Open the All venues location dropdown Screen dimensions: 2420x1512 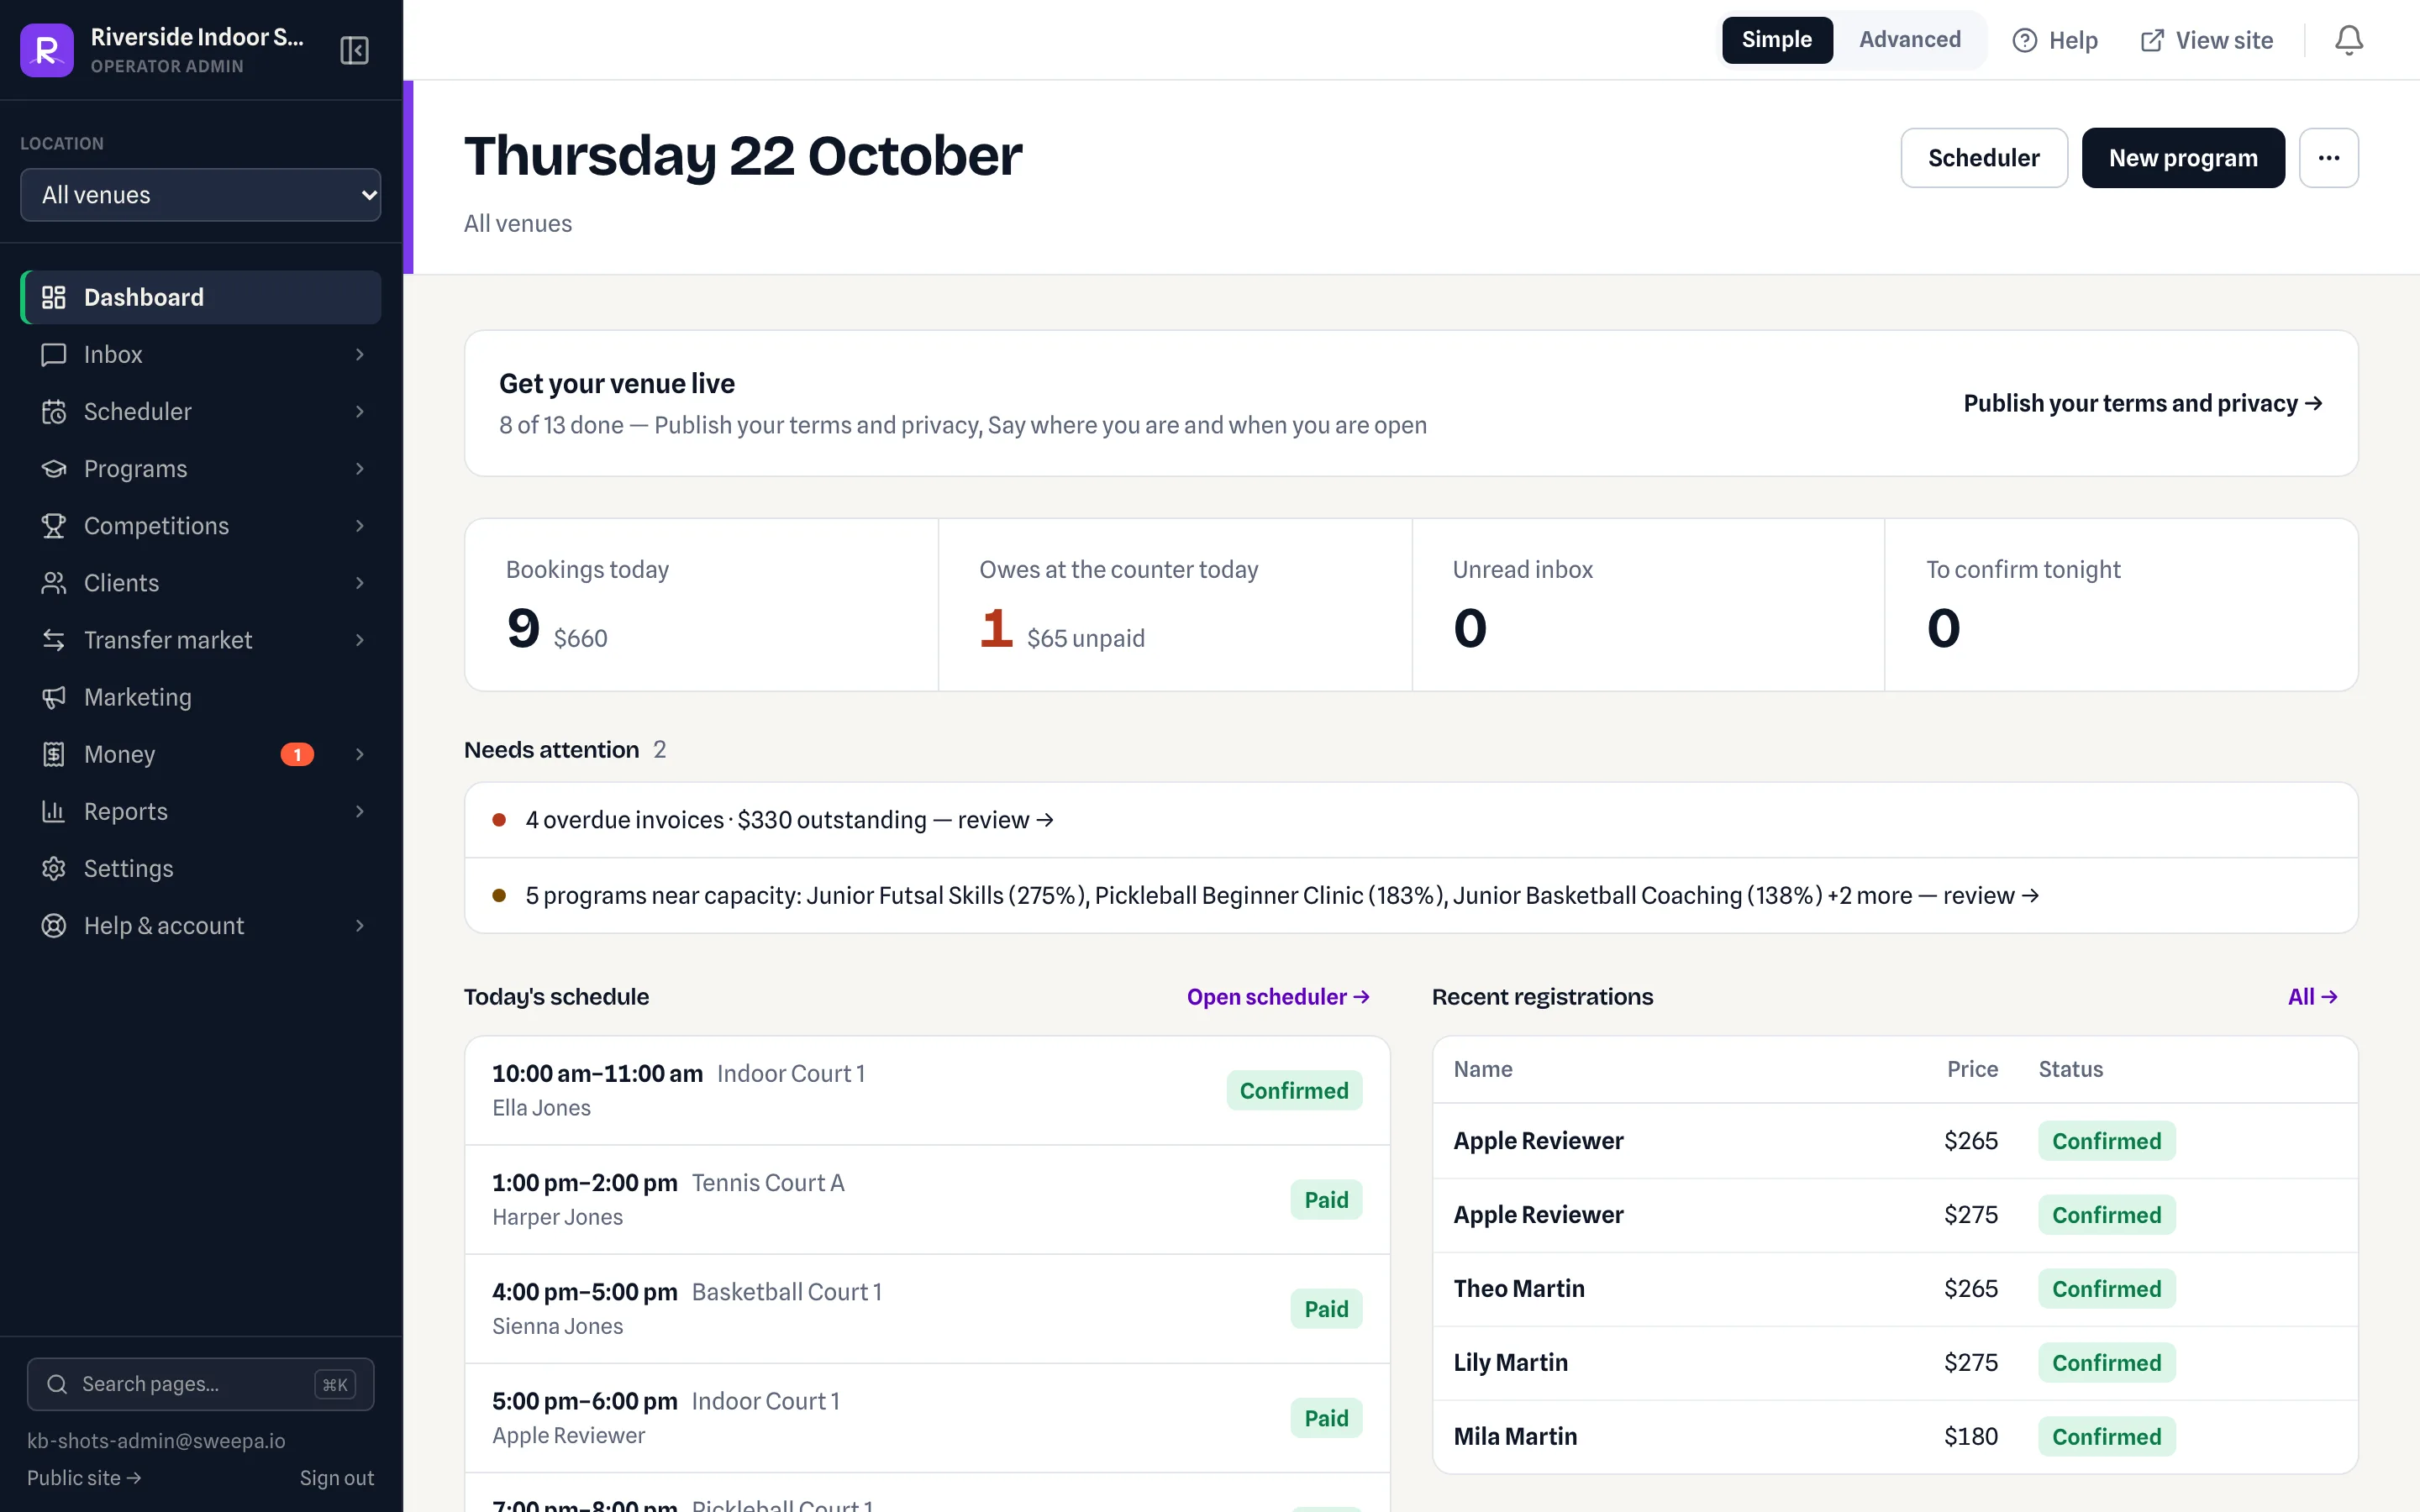pos(200,195)
